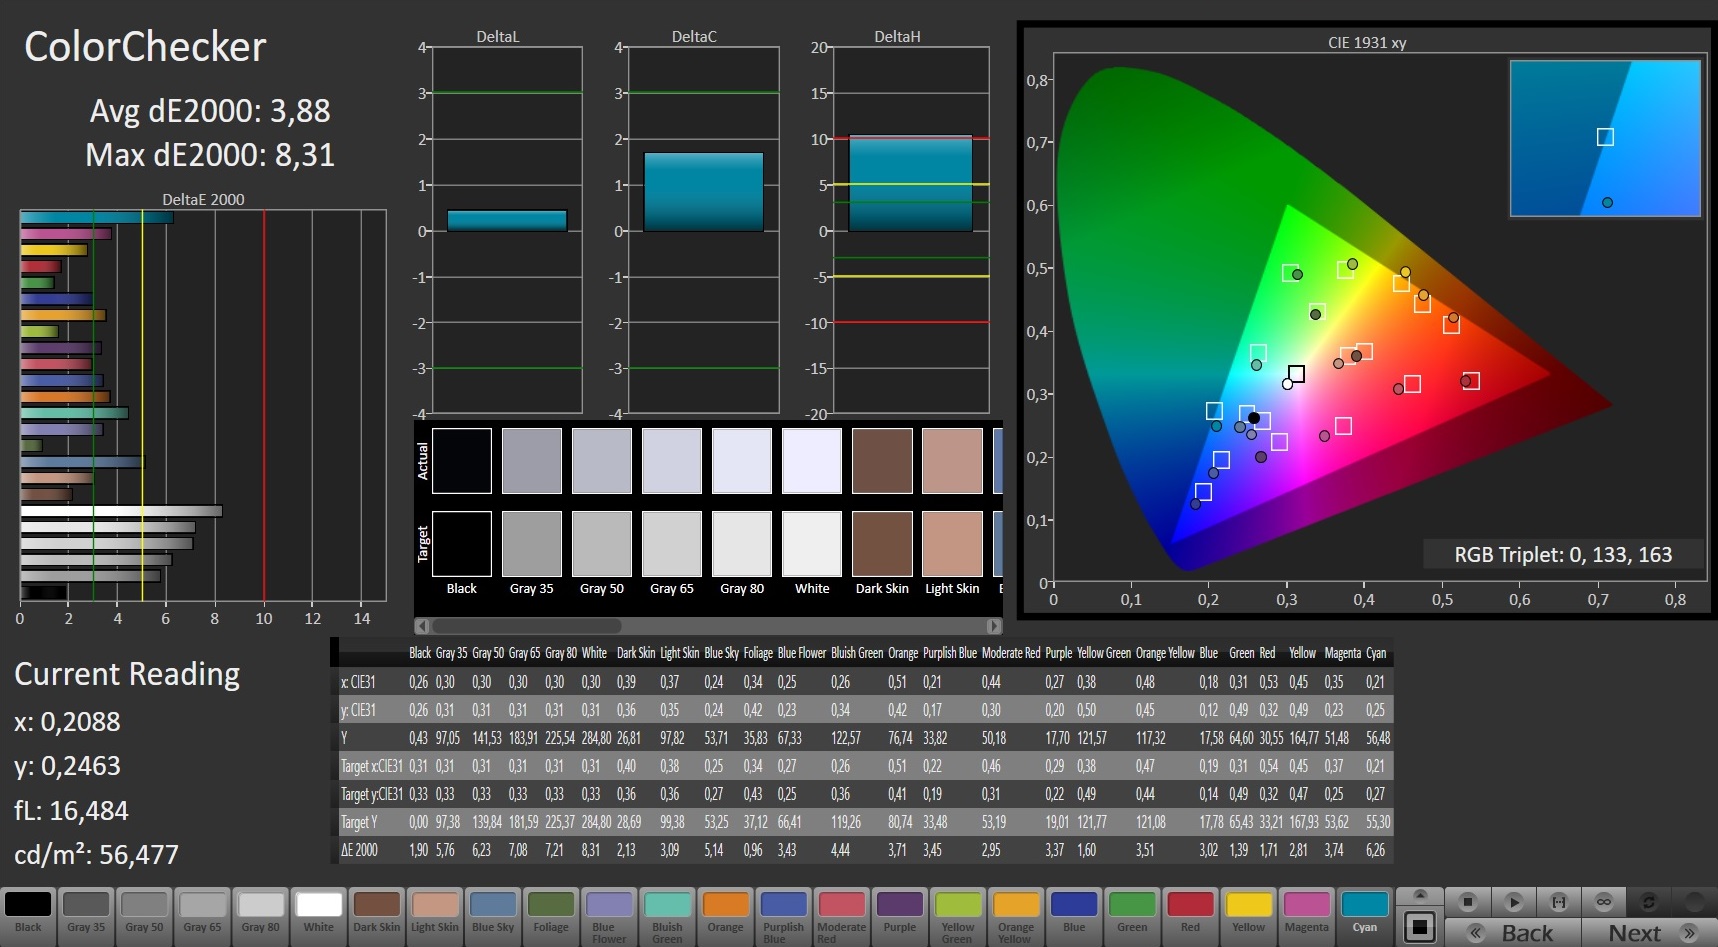Viewport: 1718px width, 947px height.
Task: Click the 'RGB Triplet: 0, 133, 163' label
Action: 1563,555
